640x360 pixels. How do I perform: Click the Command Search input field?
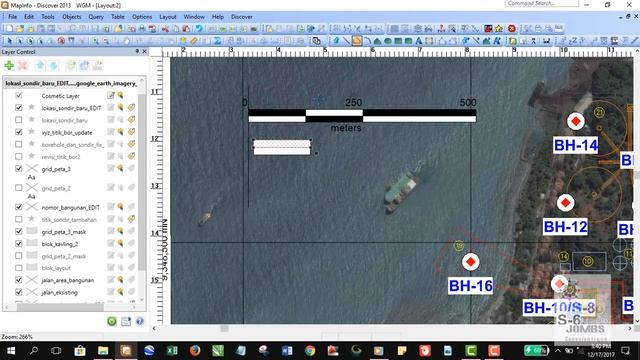[542, 4]
